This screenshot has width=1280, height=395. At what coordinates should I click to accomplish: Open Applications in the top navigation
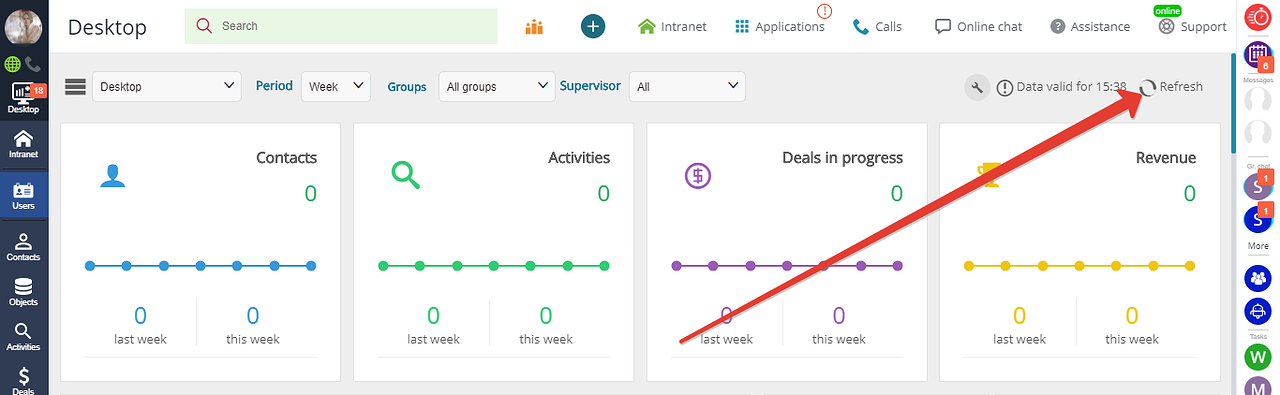[779, 27]
